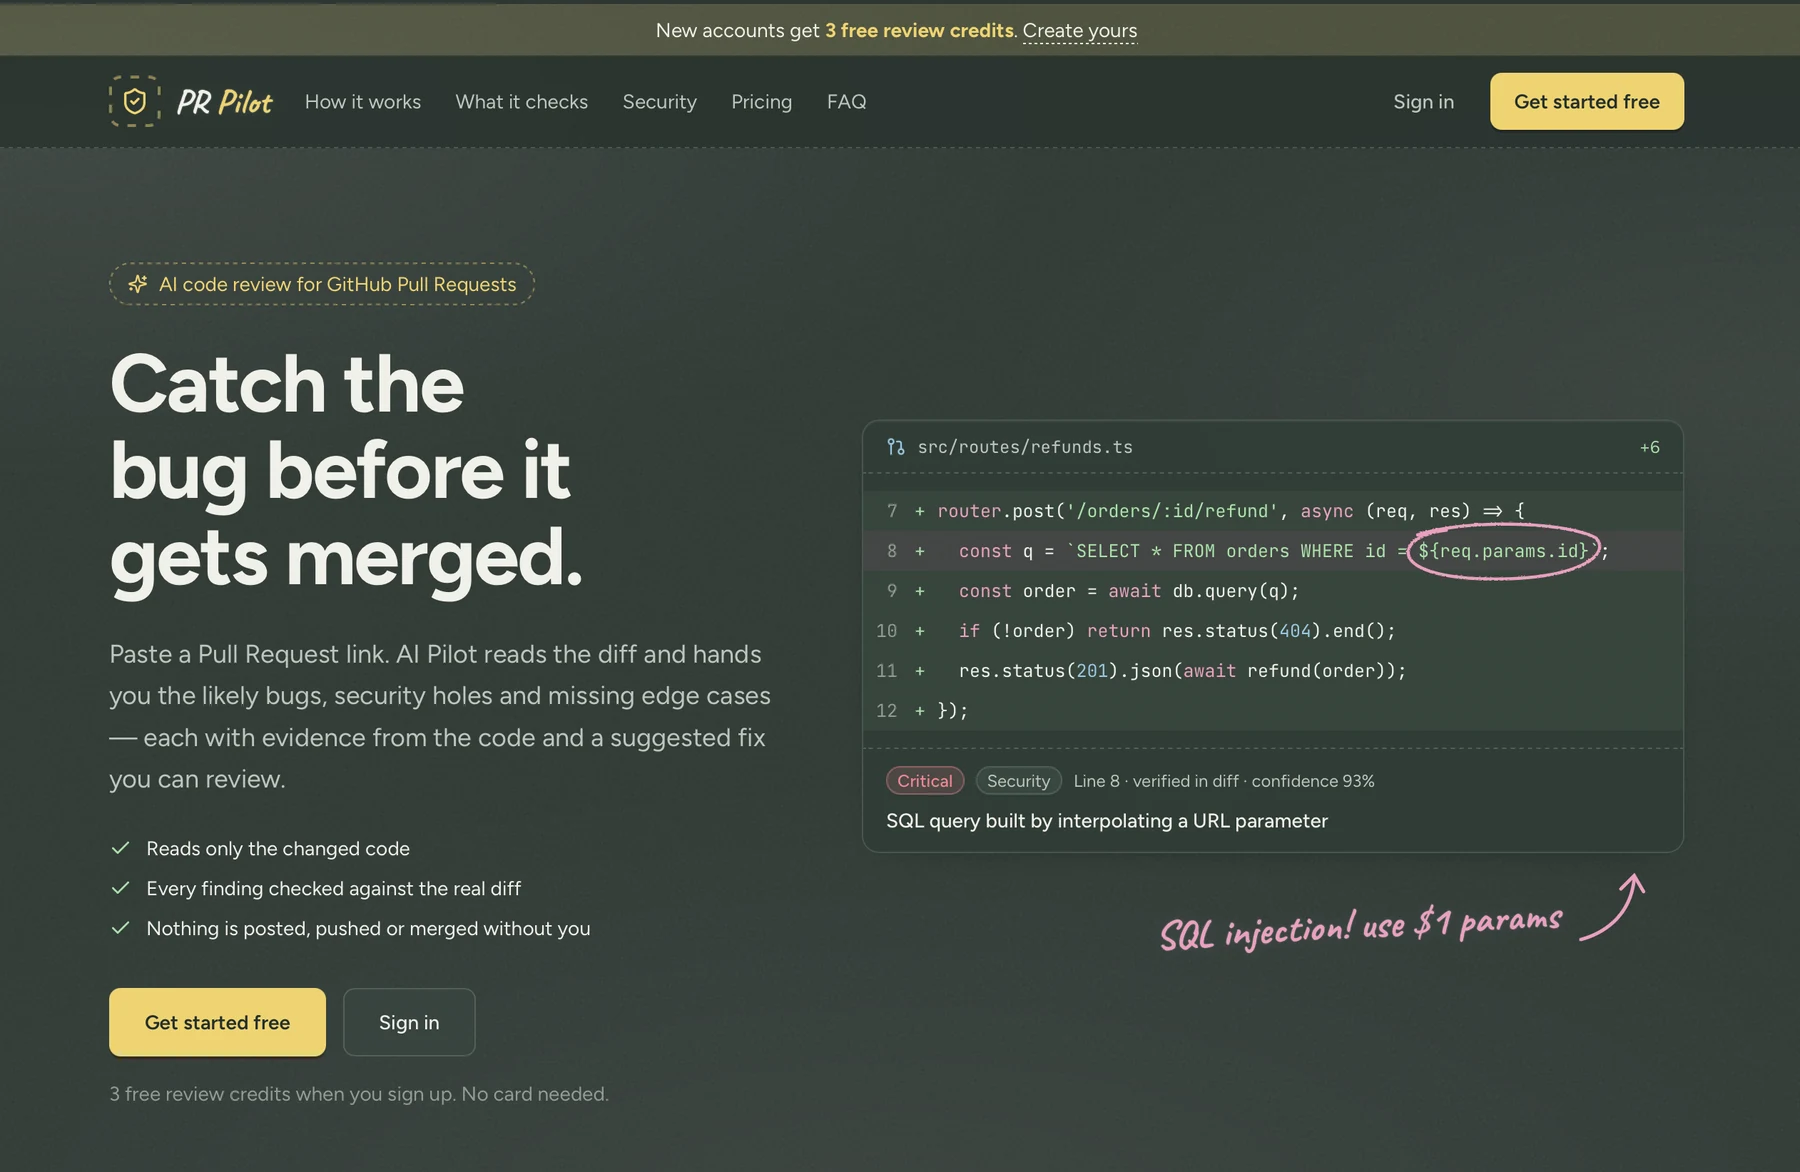Click Line 8 · verified in diff confidence text
The image size is (1800, 1172).
tap(1224, 781)
